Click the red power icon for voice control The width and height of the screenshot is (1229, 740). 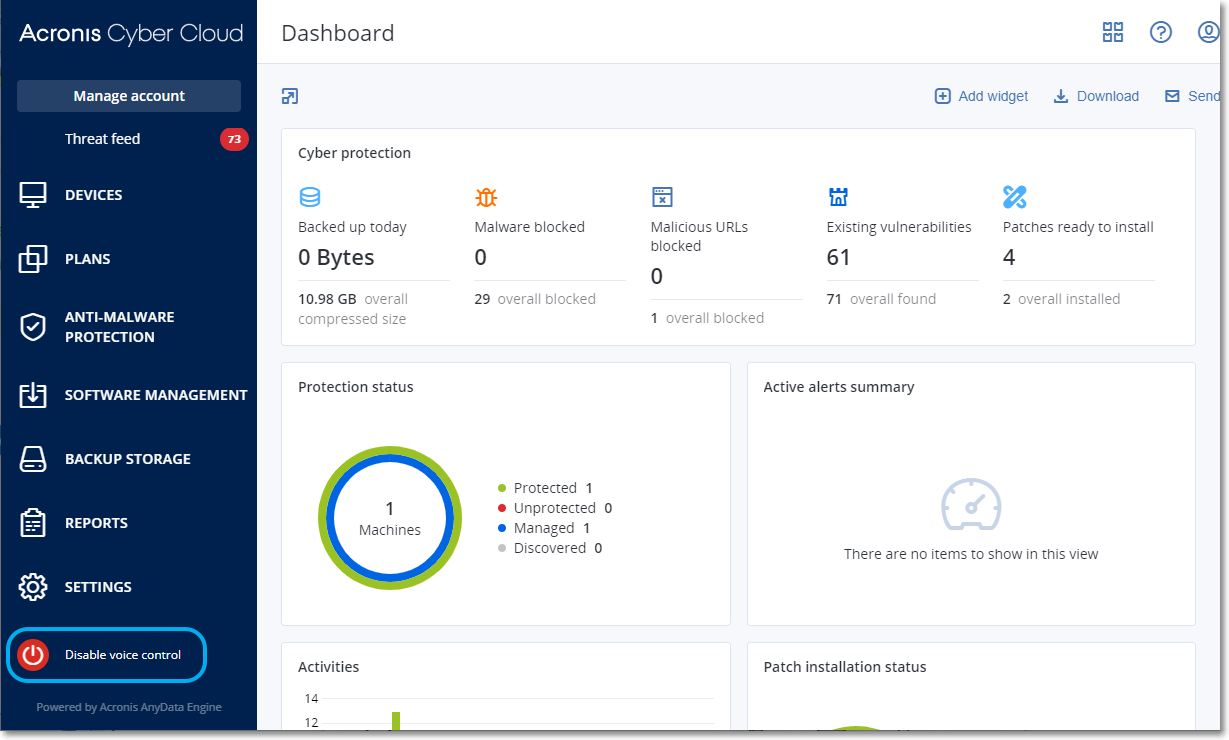tap(33, 655)
